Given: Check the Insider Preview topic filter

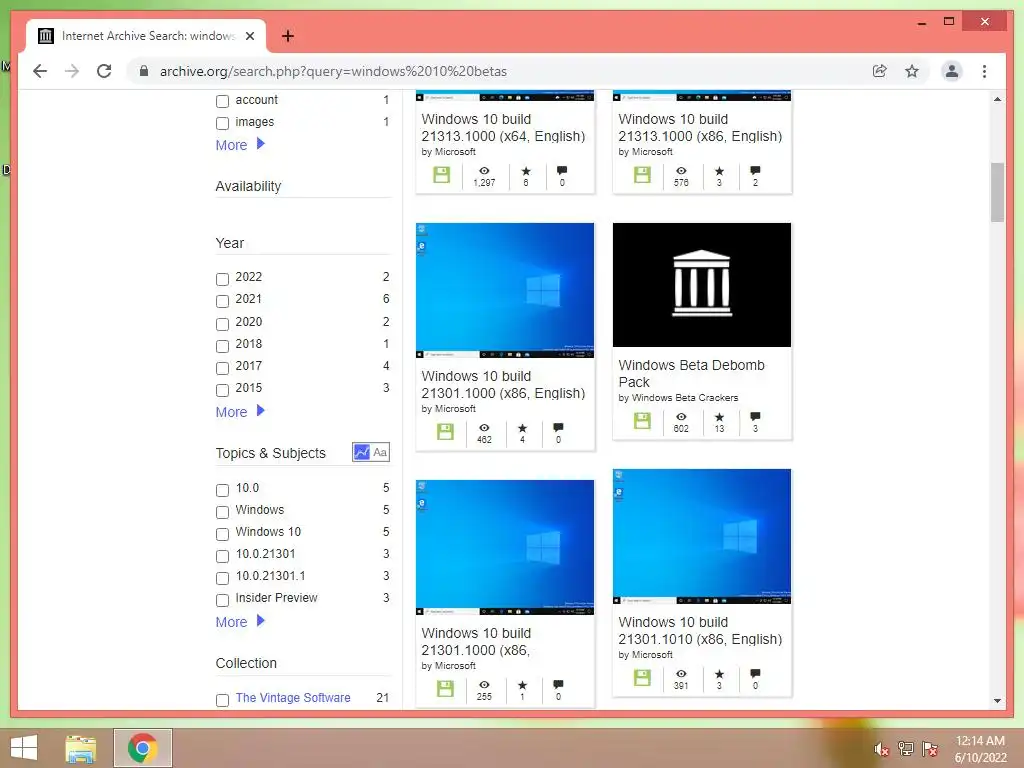Looking at the screenshot, I should pyautogui.click(x=222, y=600).
